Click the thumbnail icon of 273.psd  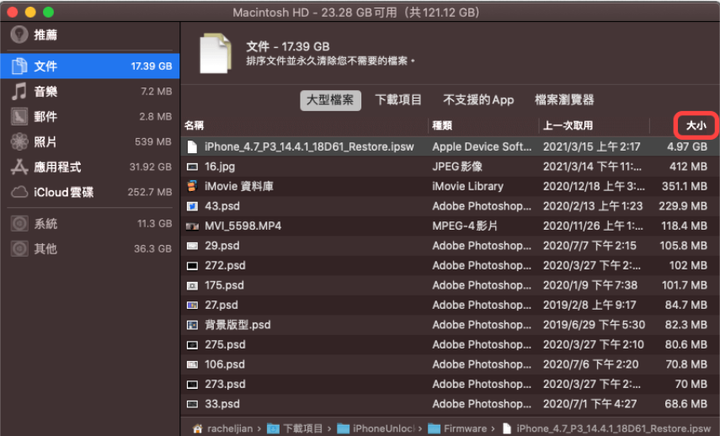(x=192, y=384)
